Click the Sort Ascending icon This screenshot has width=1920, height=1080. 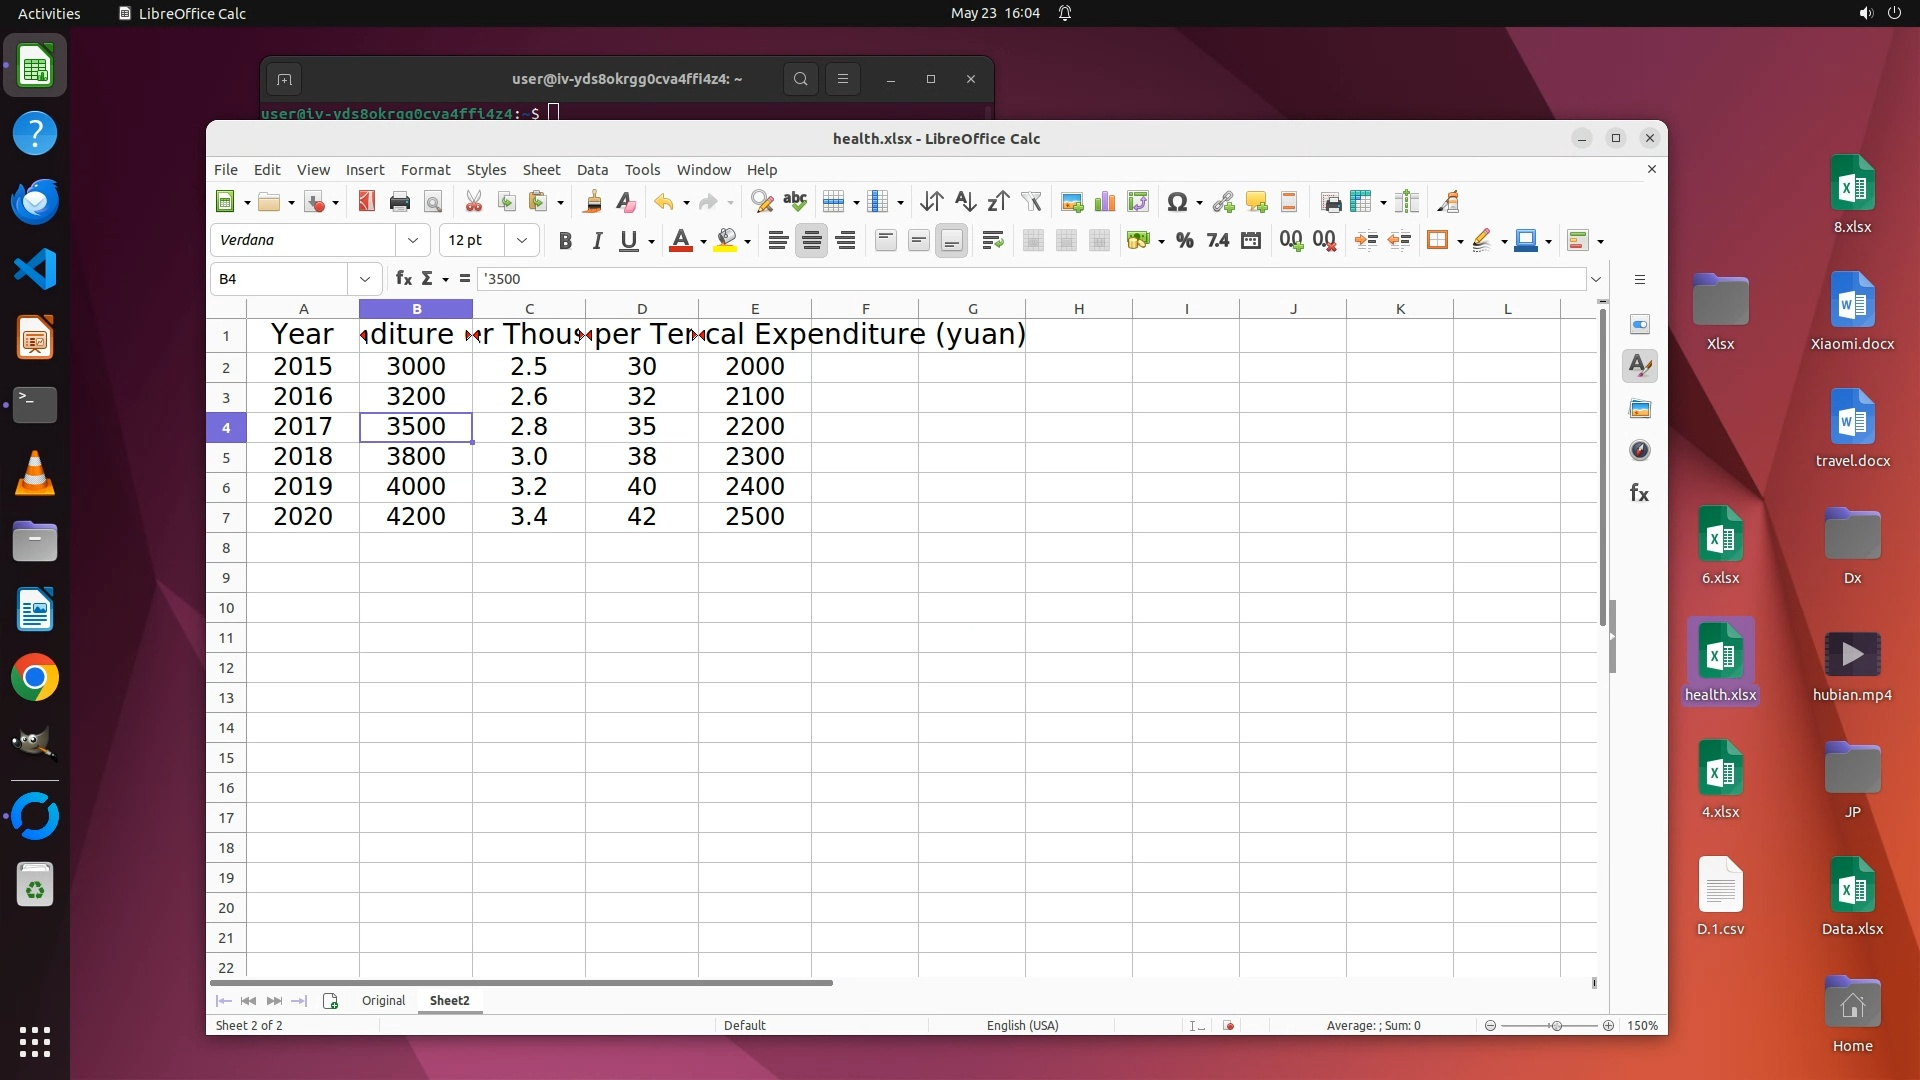point(964,202)
